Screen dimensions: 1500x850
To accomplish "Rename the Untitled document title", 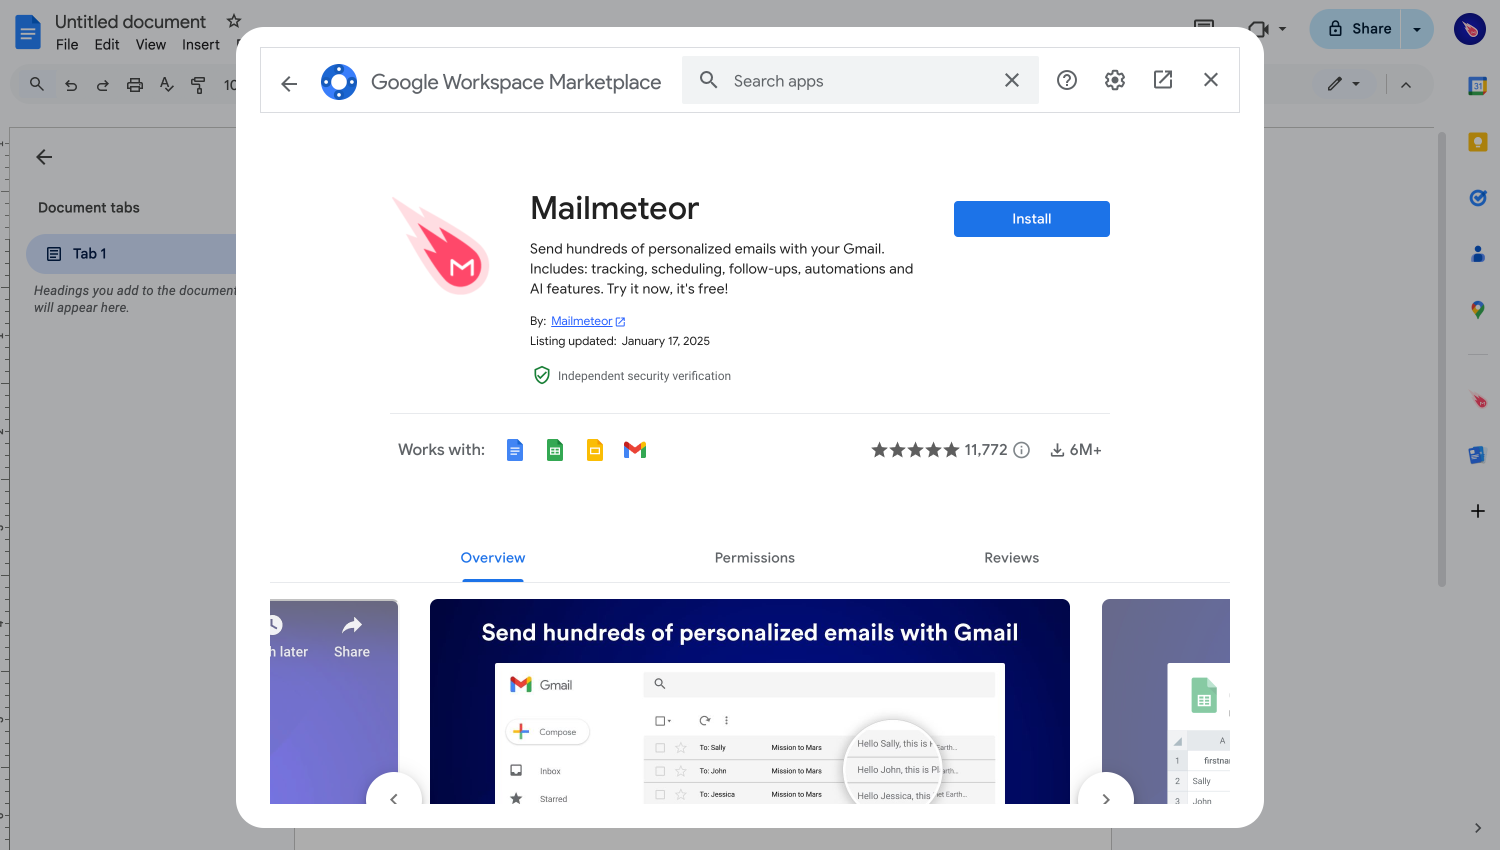I will pyautogui.click(x=130, y=21).
